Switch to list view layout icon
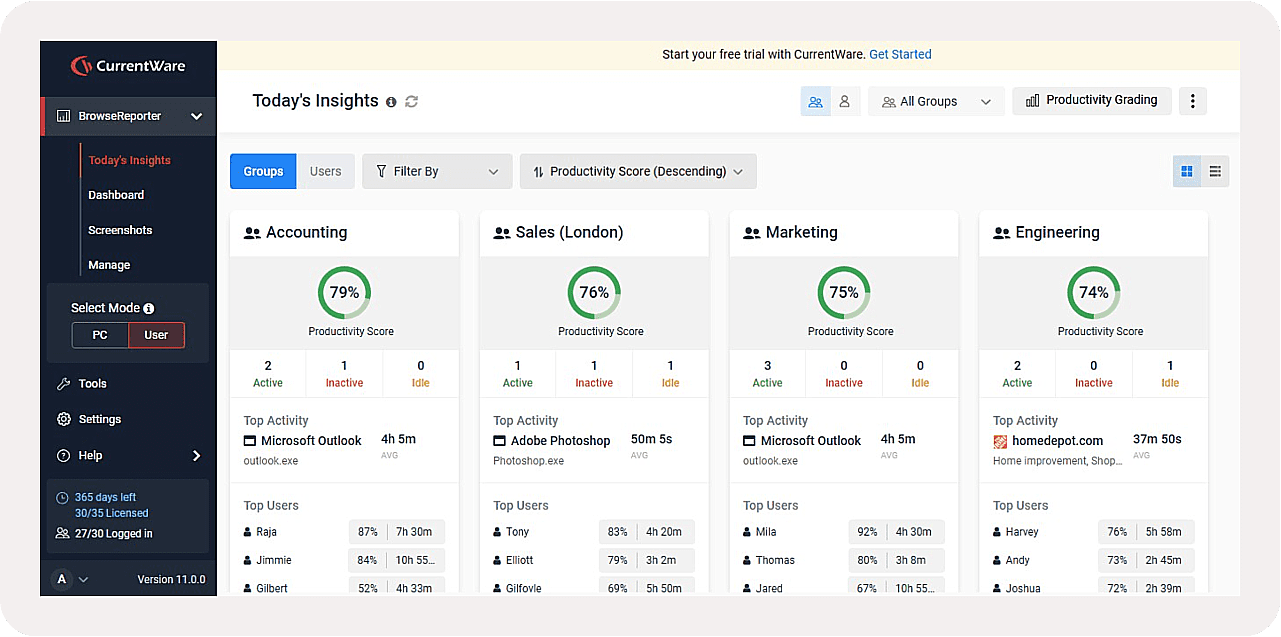1281x637 pixels. tap(1215, 172)
